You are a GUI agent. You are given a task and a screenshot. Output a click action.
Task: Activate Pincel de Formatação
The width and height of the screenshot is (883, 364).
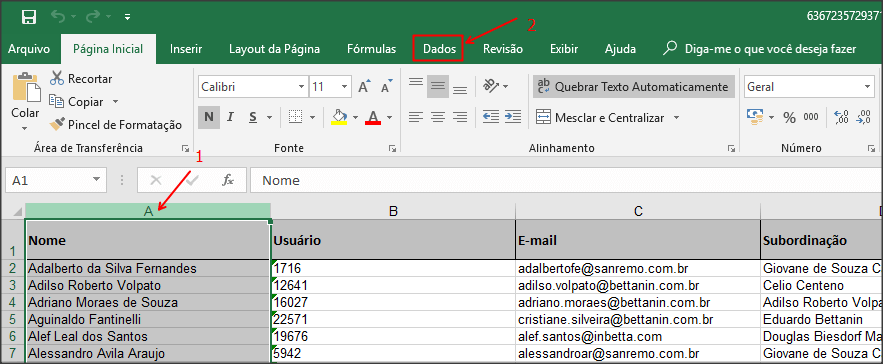[115, 125]
